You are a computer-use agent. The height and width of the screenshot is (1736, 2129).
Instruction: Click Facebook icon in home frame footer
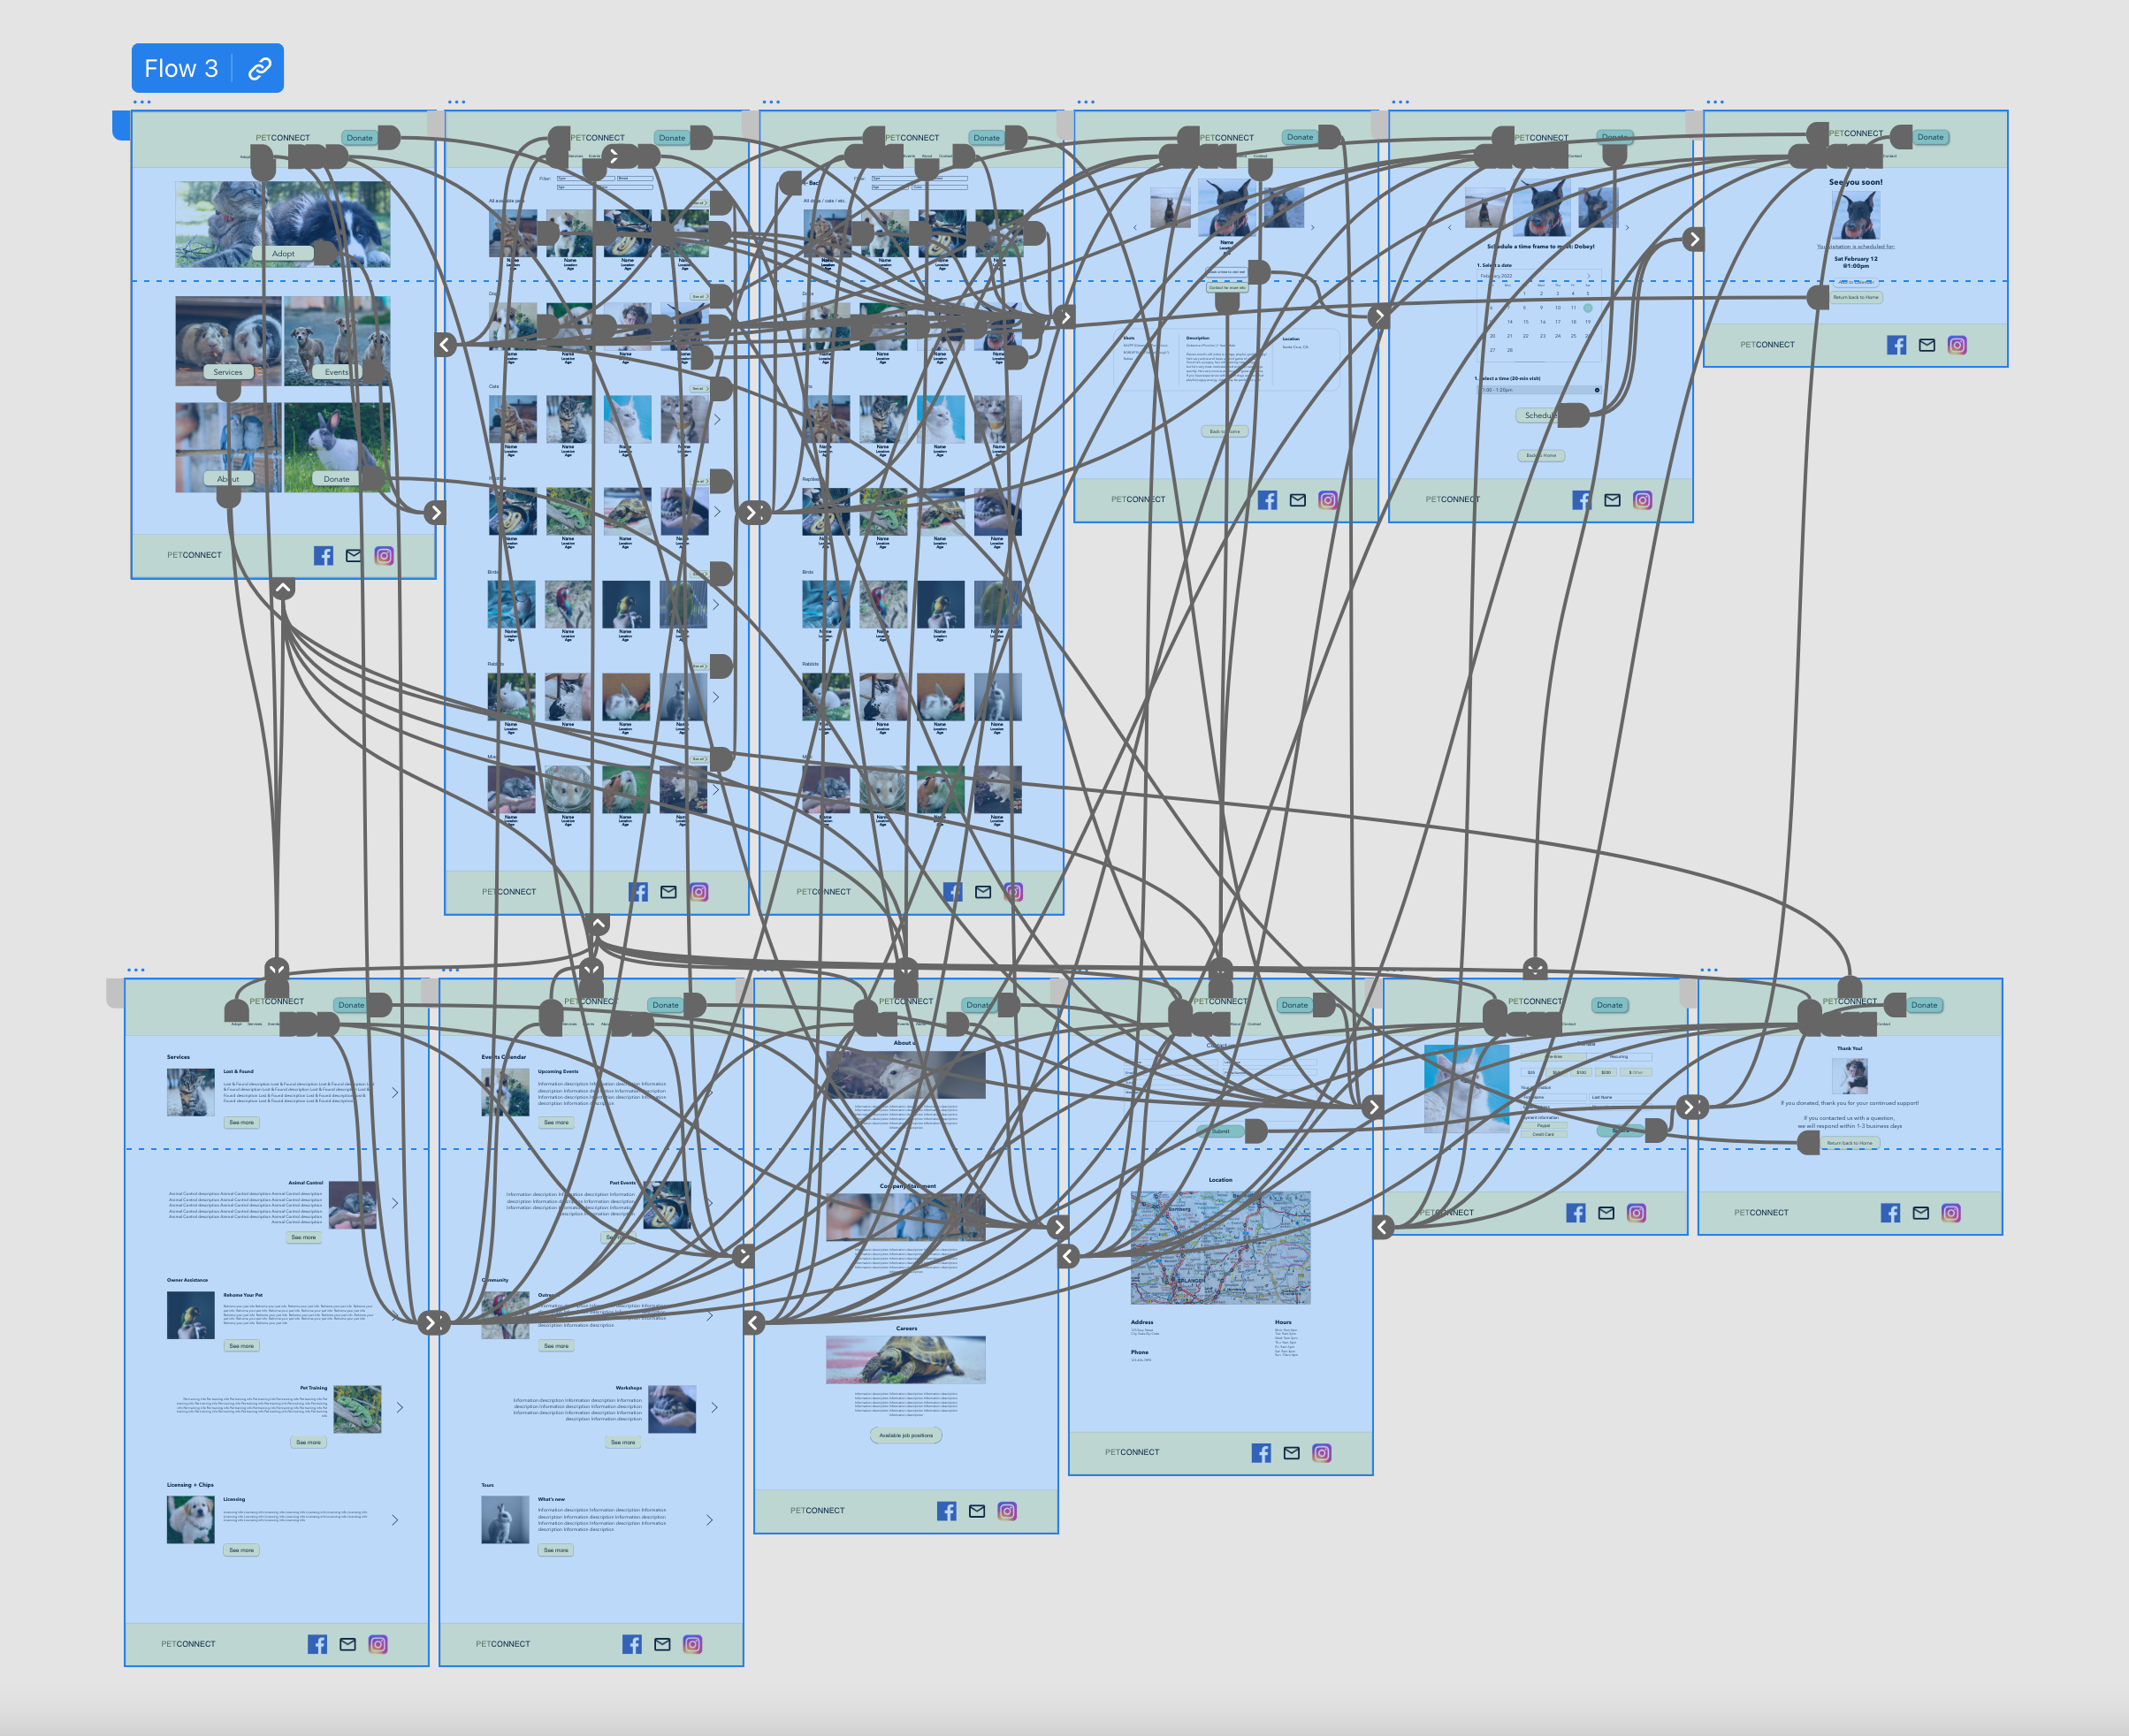point(323,555)
